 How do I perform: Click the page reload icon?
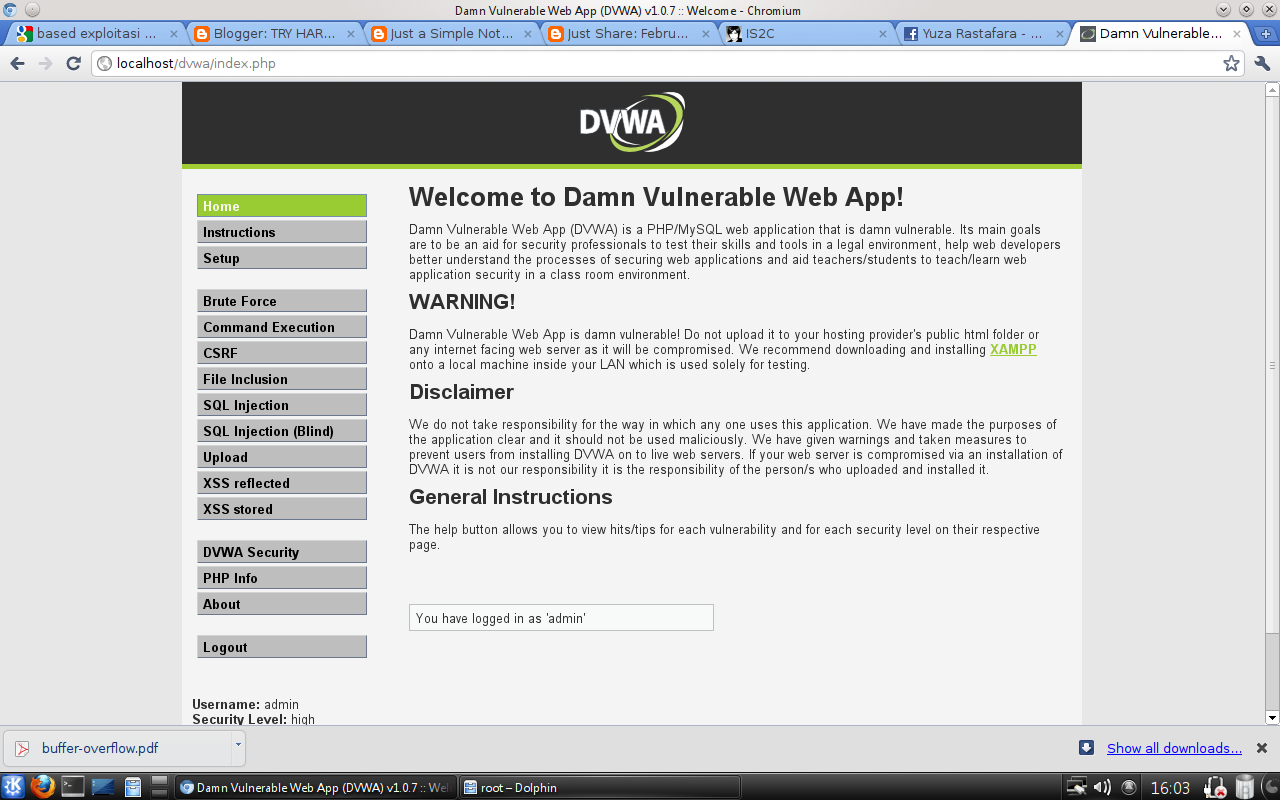click(x=73, y=63)
